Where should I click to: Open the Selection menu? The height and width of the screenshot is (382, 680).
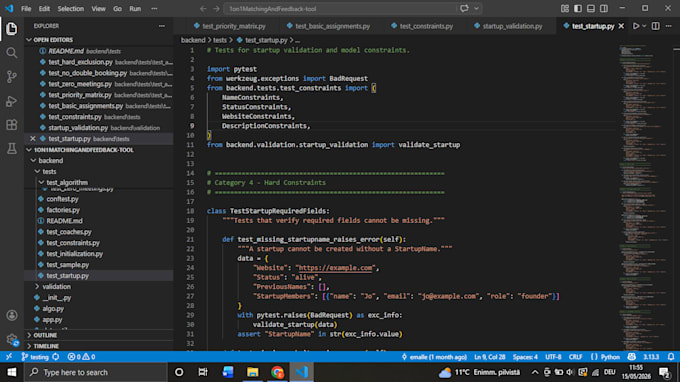[71, 9]
